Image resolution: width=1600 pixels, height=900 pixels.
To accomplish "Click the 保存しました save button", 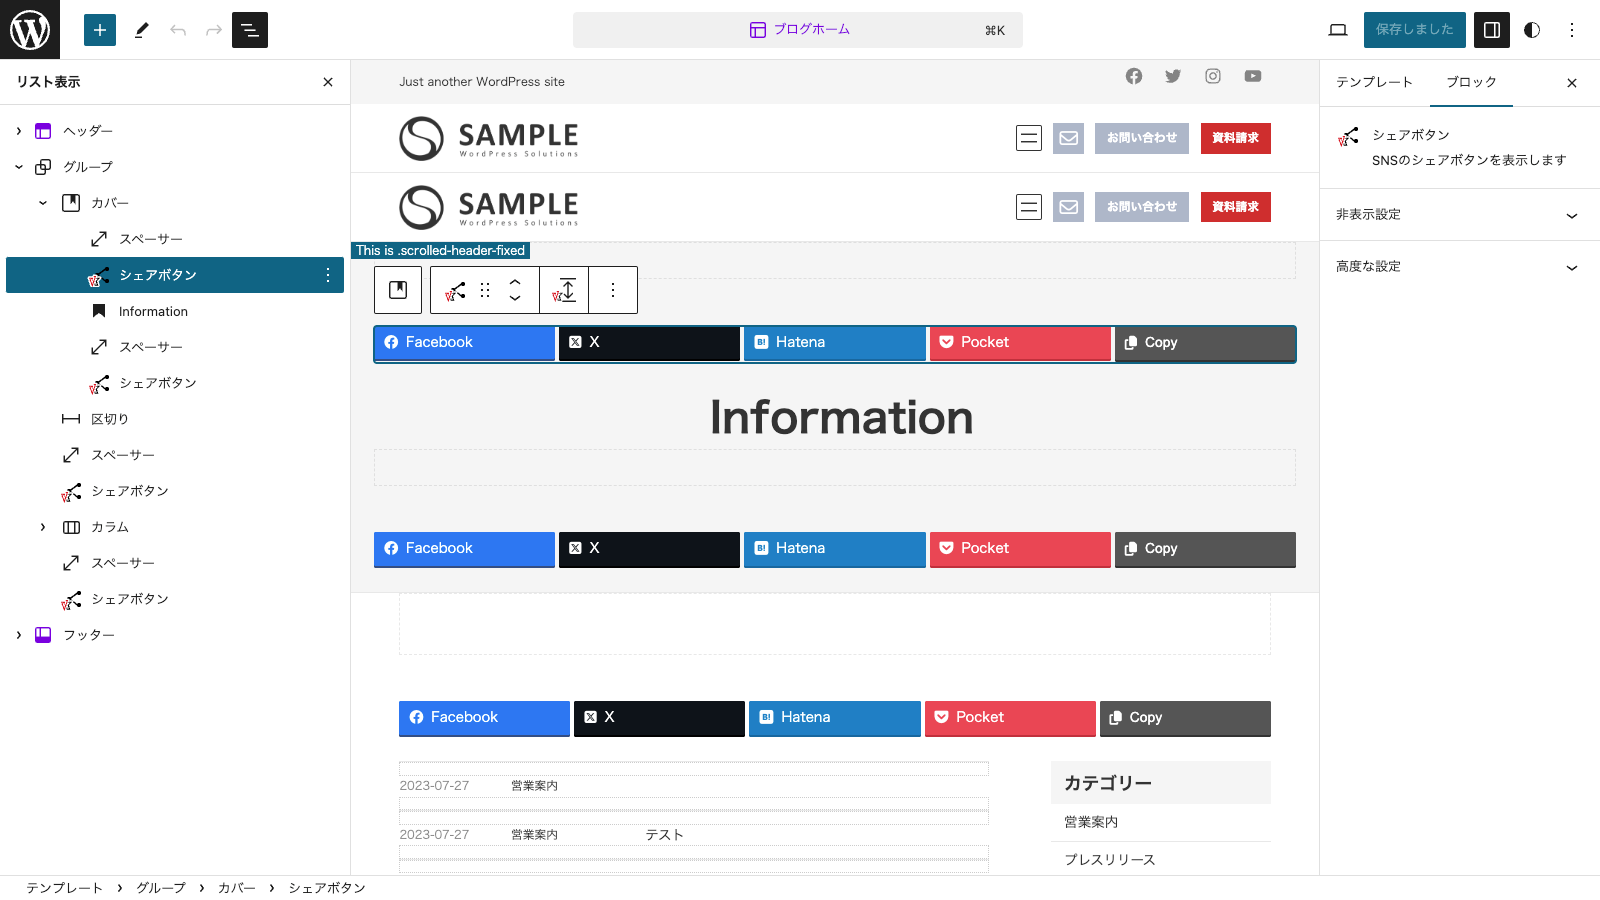I will [x=1415, y=30].
